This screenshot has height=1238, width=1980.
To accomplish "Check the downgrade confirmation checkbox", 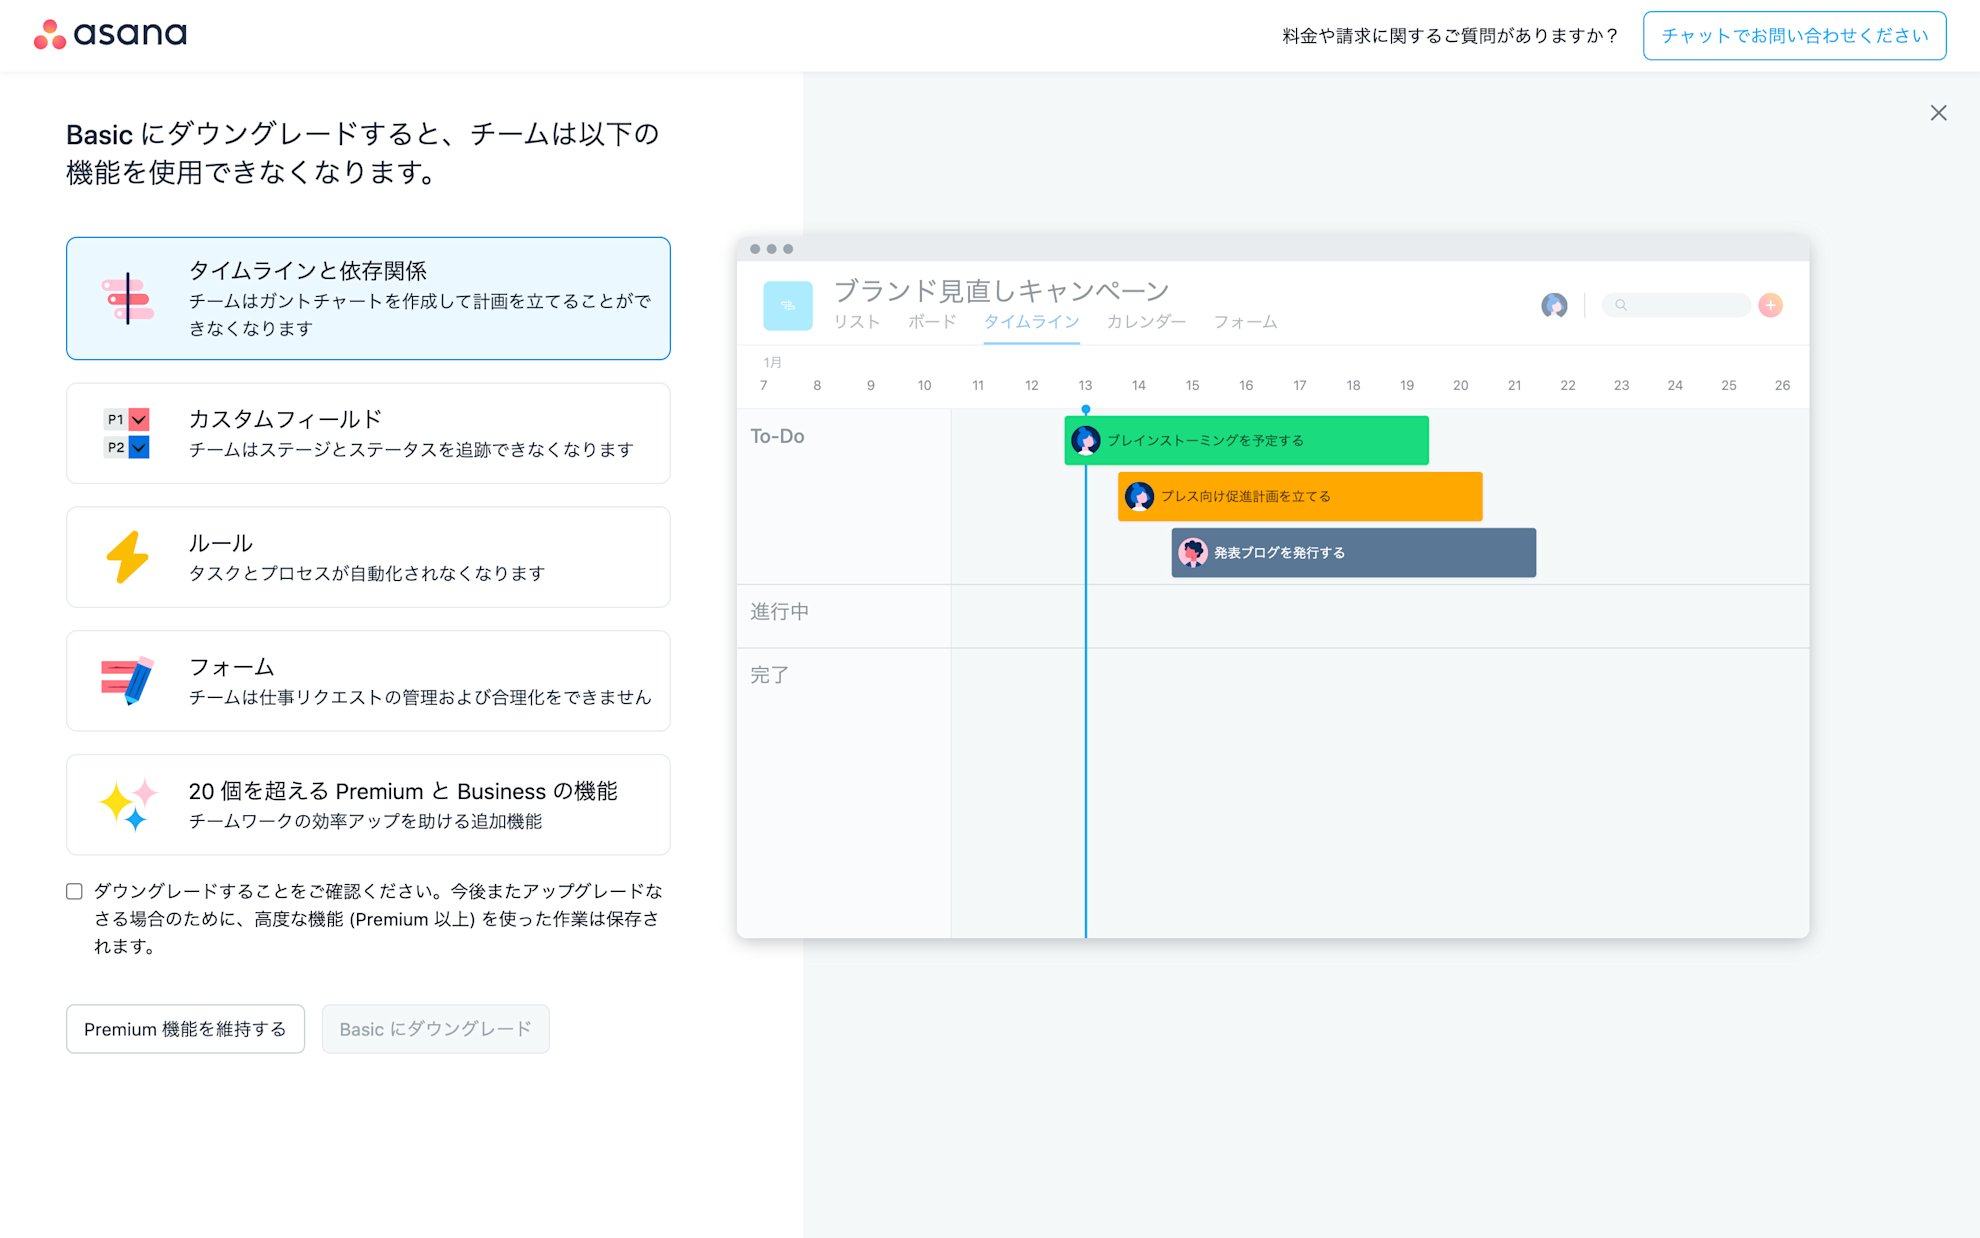I will (x=74, y=891).
